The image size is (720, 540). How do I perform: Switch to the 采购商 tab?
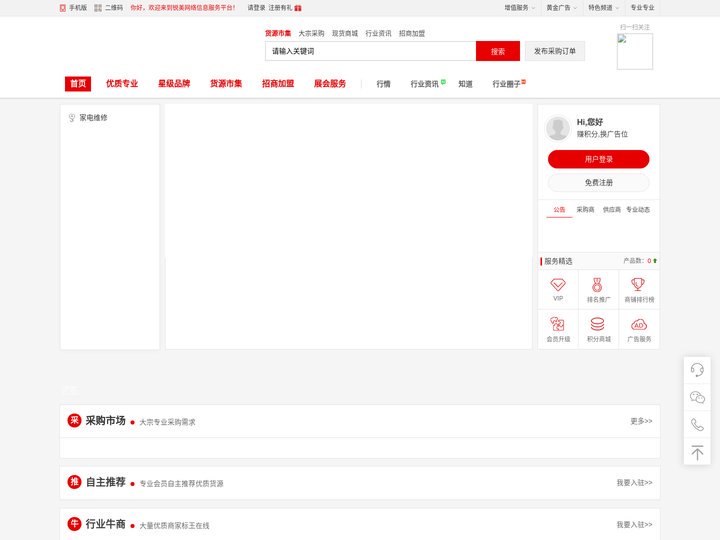click(x=585, y=210)
